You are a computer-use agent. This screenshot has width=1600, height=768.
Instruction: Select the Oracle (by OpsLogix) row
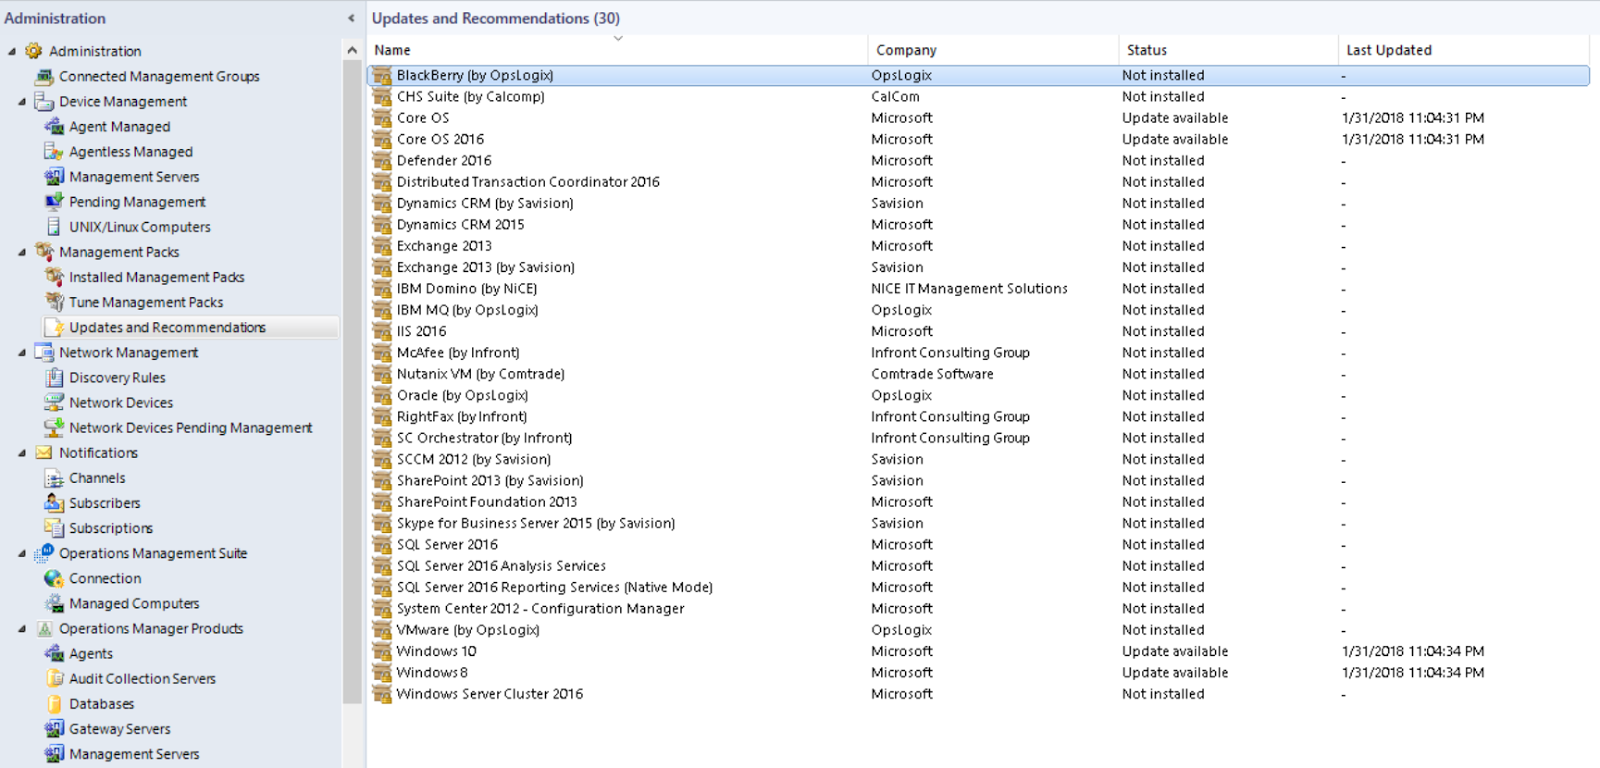click(978, 395)
